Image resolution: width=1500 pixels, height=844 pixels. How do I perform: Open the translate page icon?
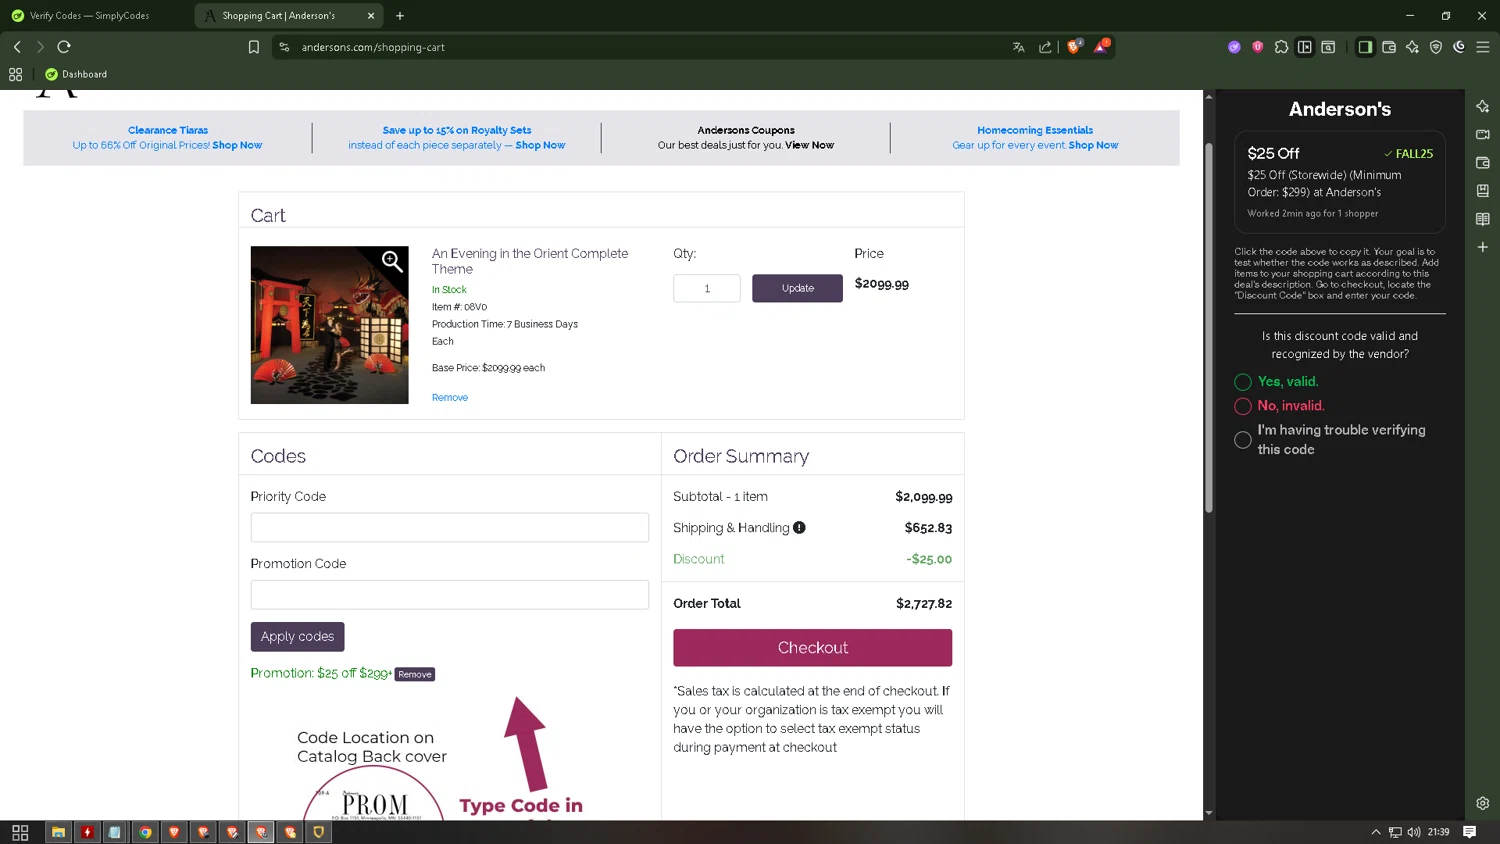click(1018, 47)
